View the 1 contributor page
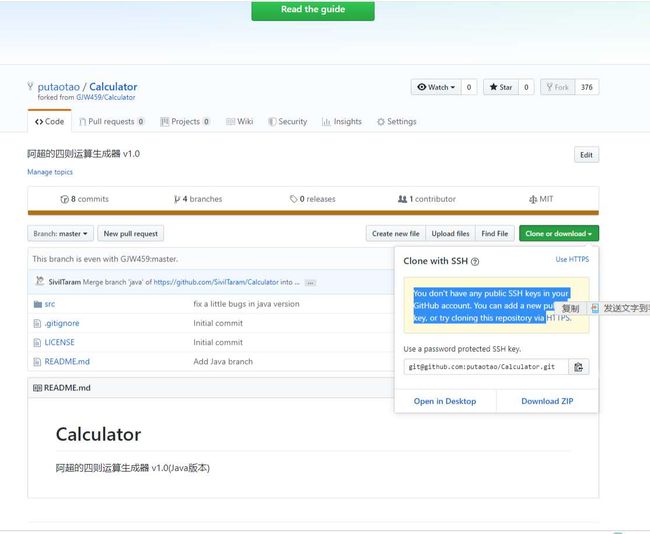 tap(427, 199)
